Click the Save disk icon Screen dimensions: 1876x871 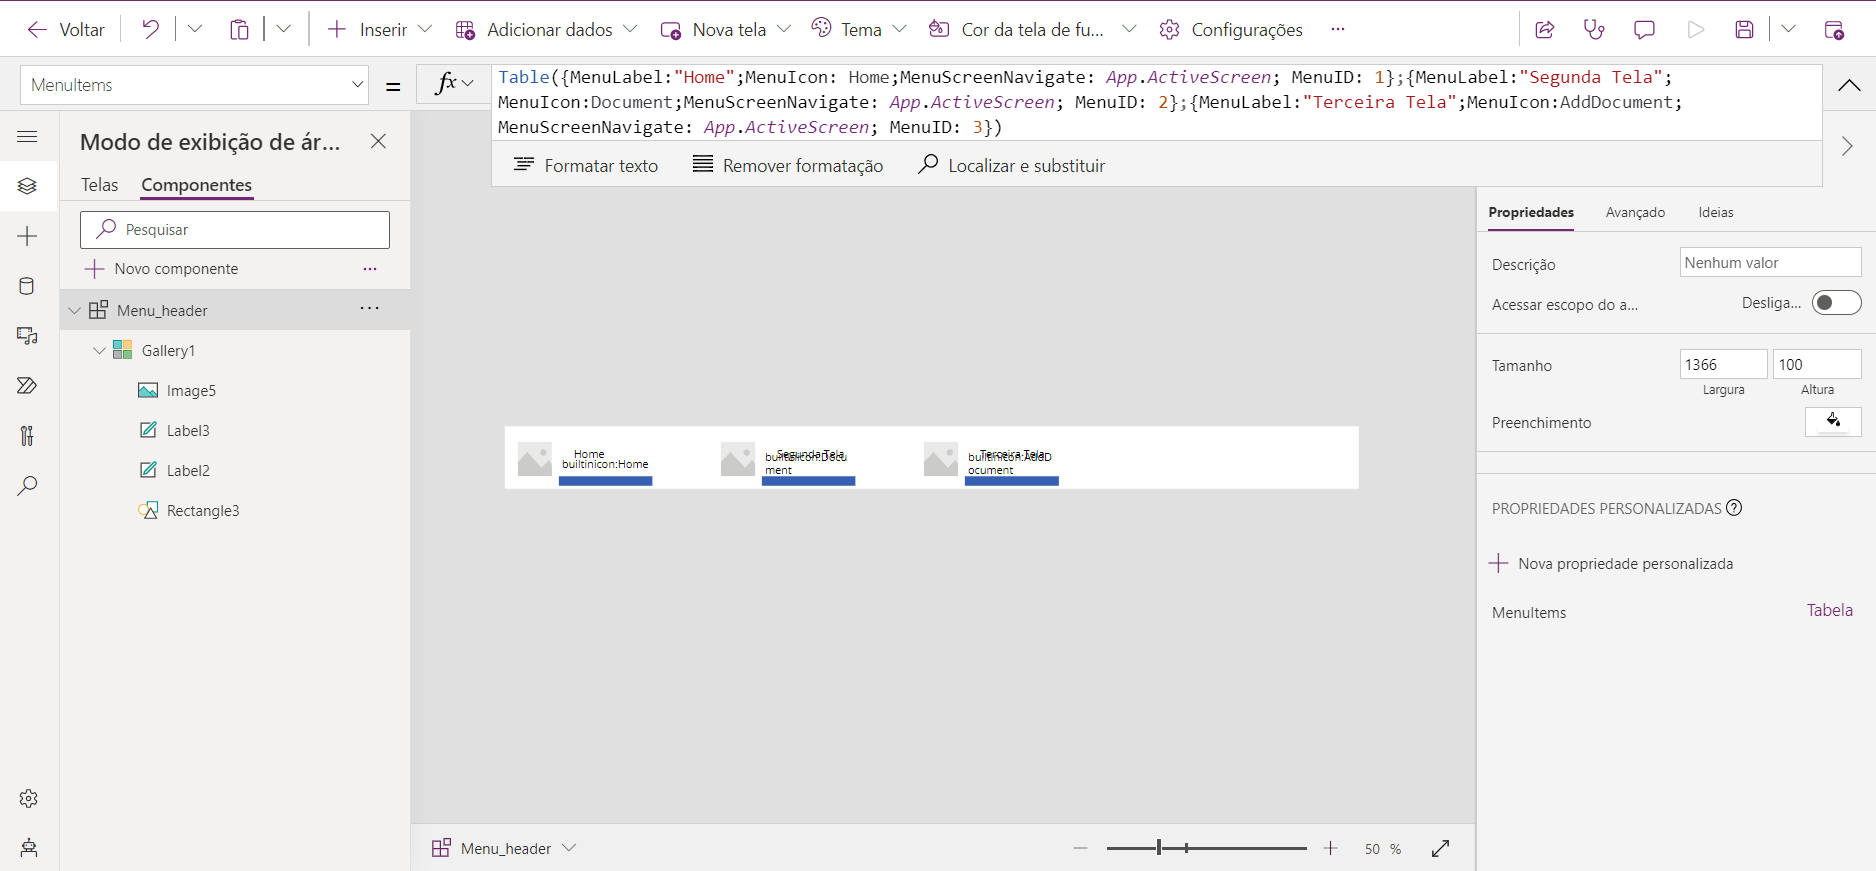point(1744,29)
